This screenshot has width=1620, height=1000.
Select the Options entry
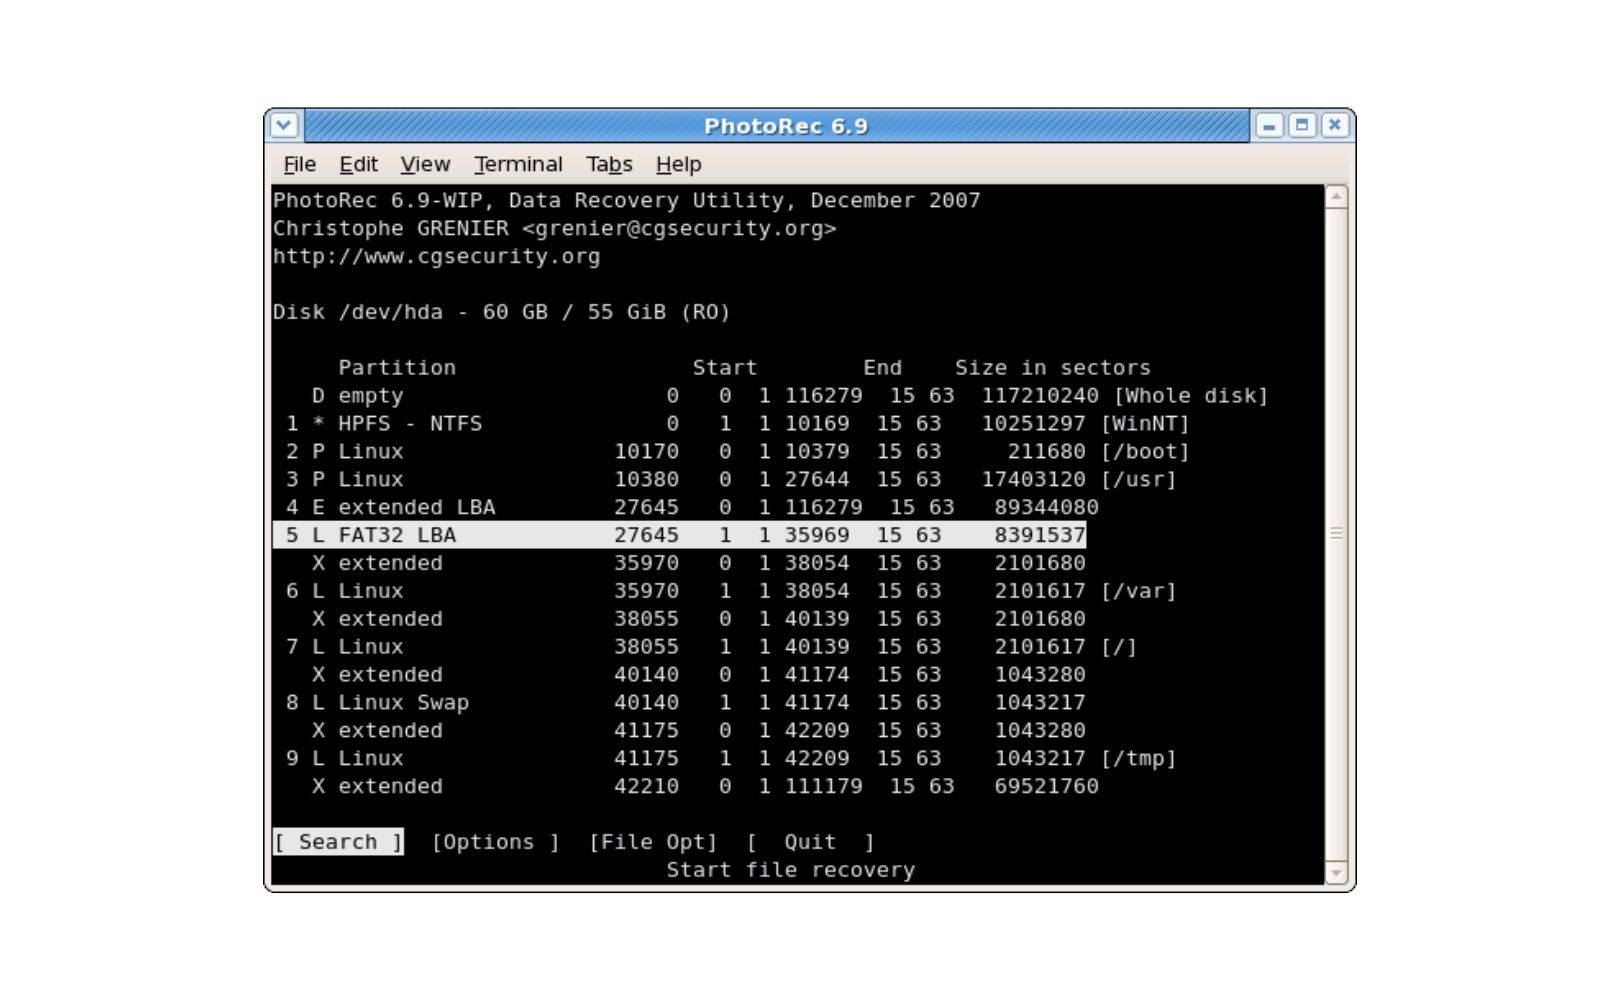(495, 842)
